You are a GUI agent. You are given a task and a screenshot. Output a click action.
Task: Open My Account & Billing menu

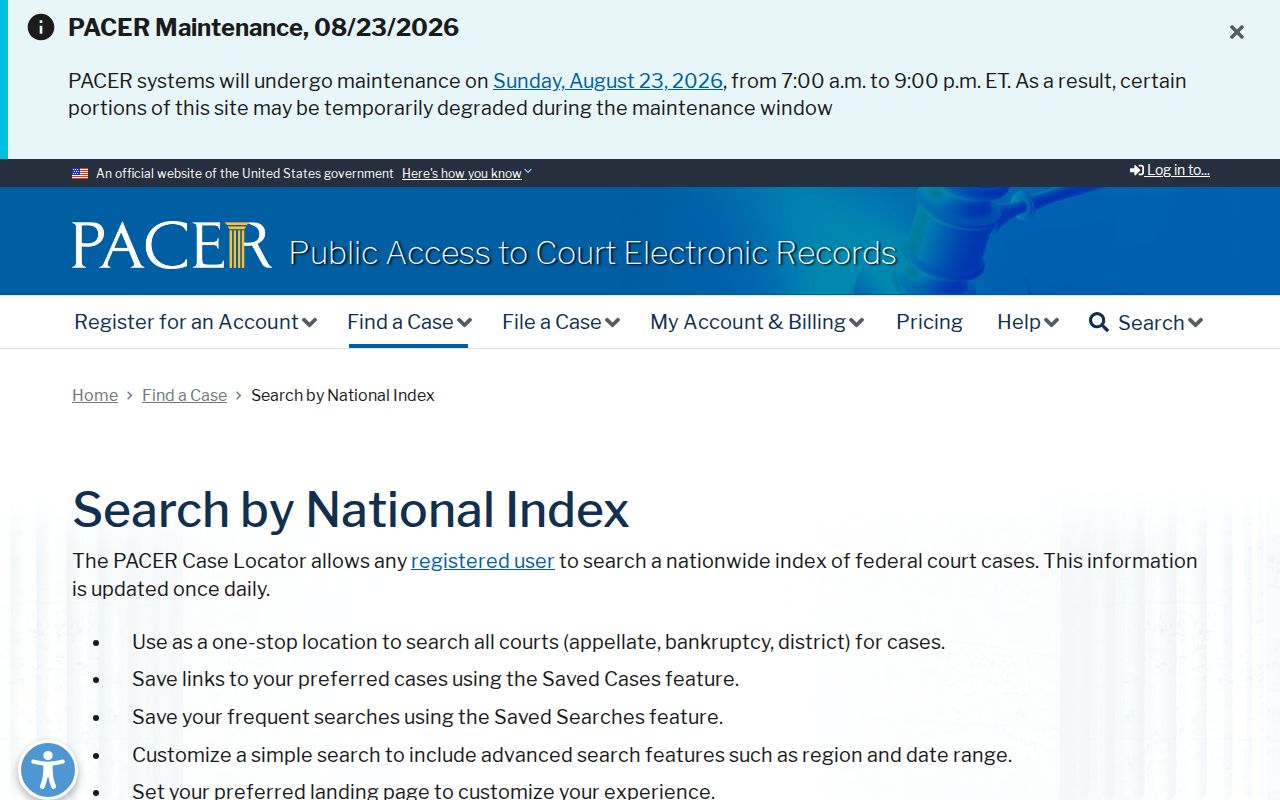pos(757,322)
